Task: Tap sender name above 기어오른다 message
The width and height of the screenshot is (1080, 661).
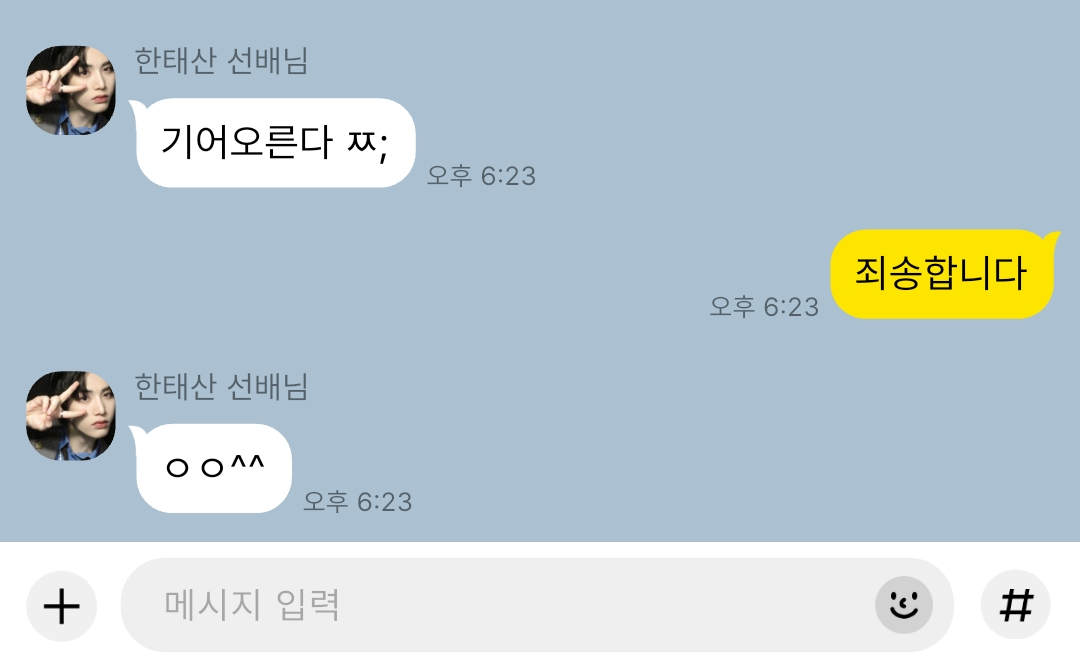Action: 221,61
